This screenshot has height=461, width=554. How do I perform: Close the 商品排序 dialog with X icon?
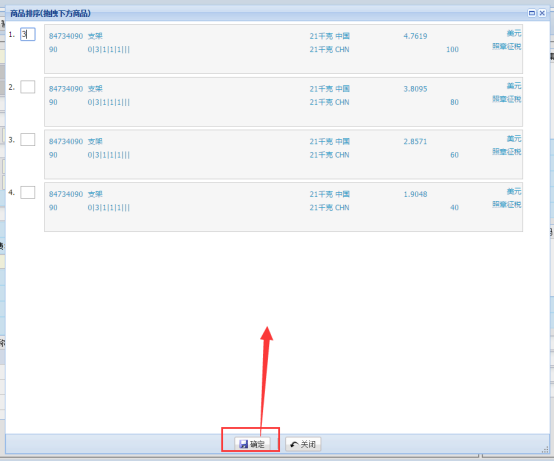coord(542,13)
